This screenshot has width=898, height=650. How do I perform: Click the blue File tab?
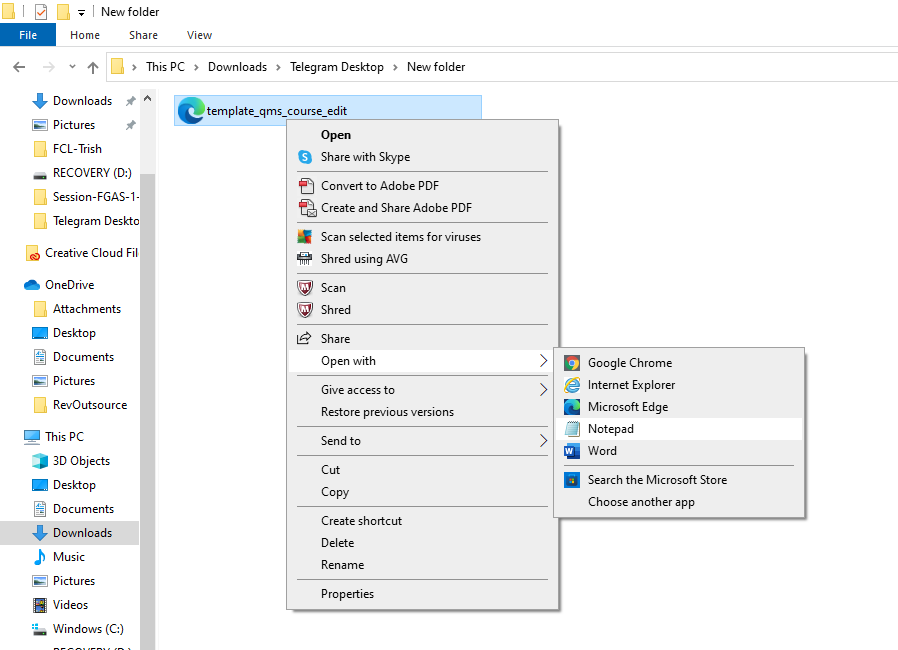28,35
